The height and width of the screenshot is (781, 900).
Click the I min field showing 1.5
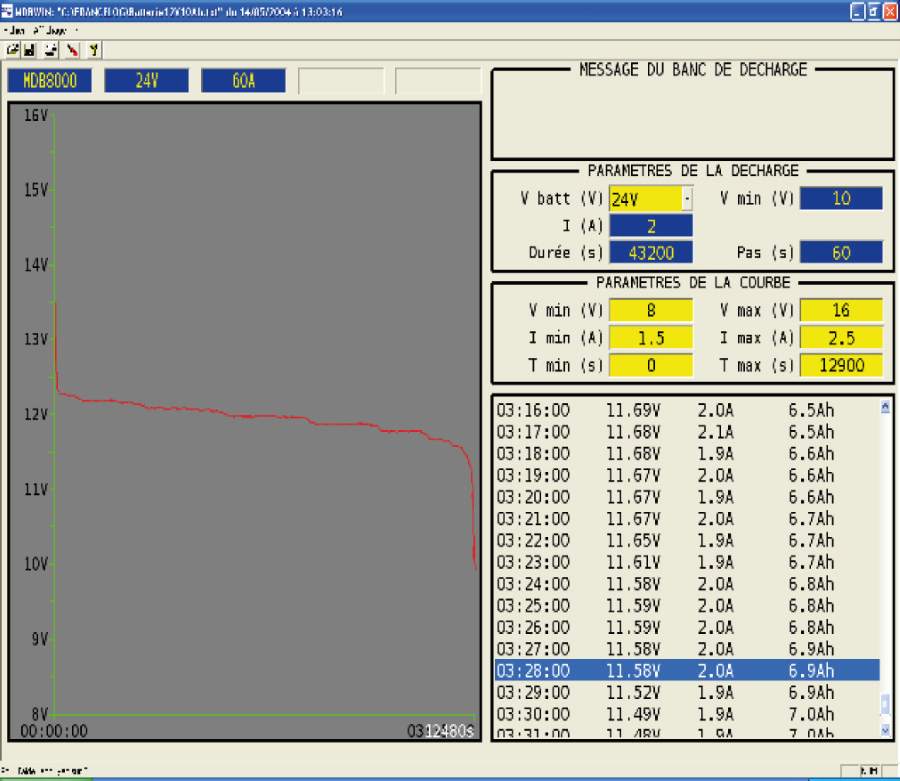(651, 338)
